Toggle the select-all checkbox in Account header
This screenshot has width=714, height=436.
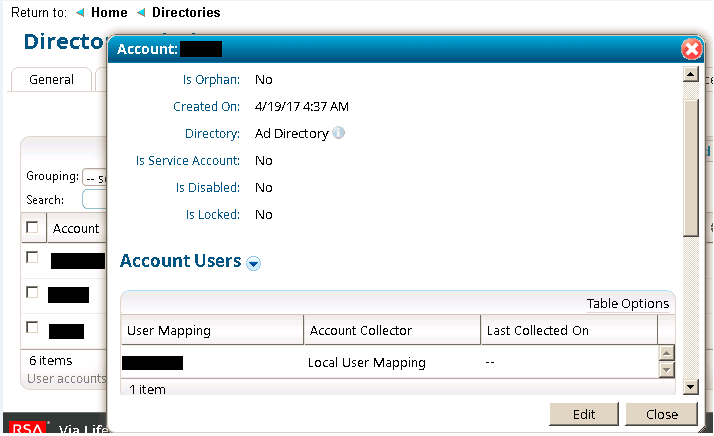point(32,228)
